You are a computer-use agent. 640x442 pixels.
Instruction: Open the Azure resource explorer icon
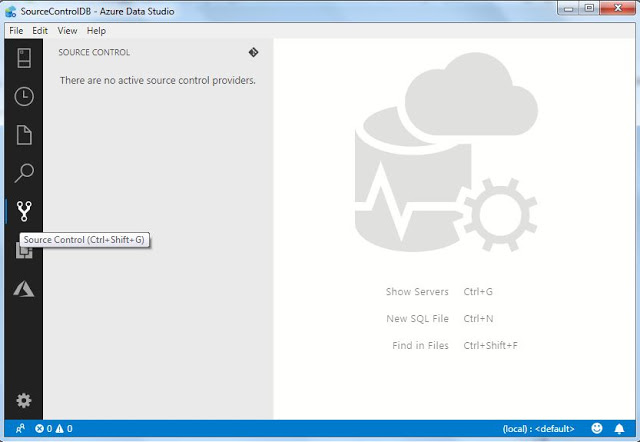pyautogui.click(x=24, y=289)
